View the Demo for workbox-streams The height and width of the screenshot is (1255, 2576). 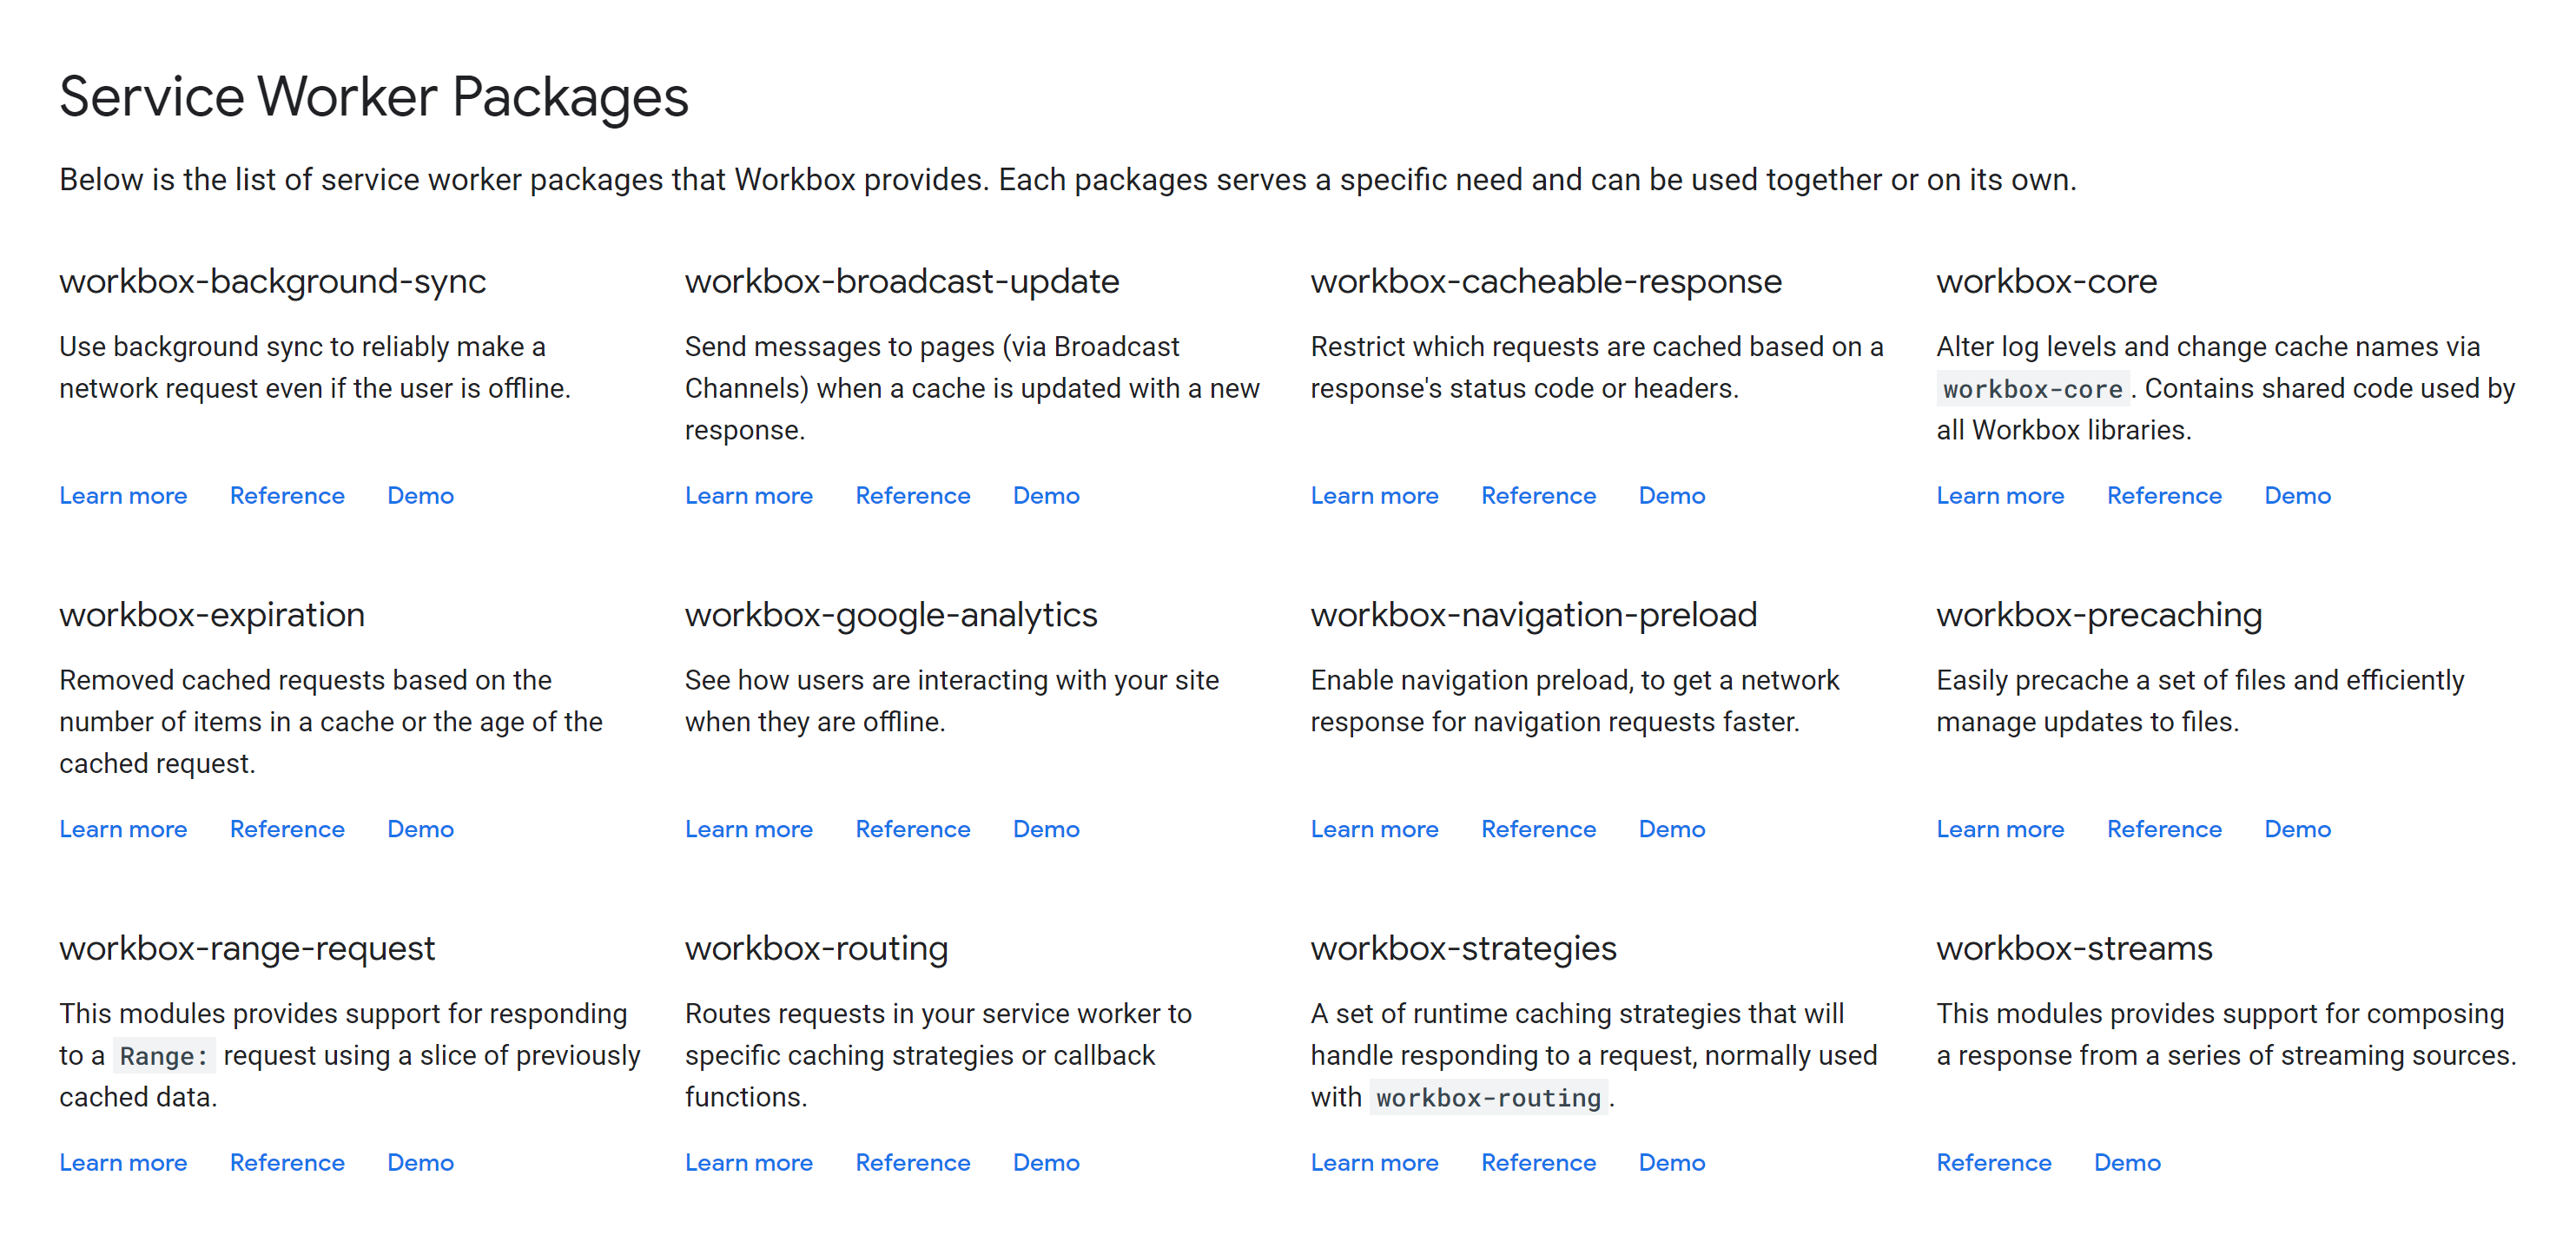2126,1162
